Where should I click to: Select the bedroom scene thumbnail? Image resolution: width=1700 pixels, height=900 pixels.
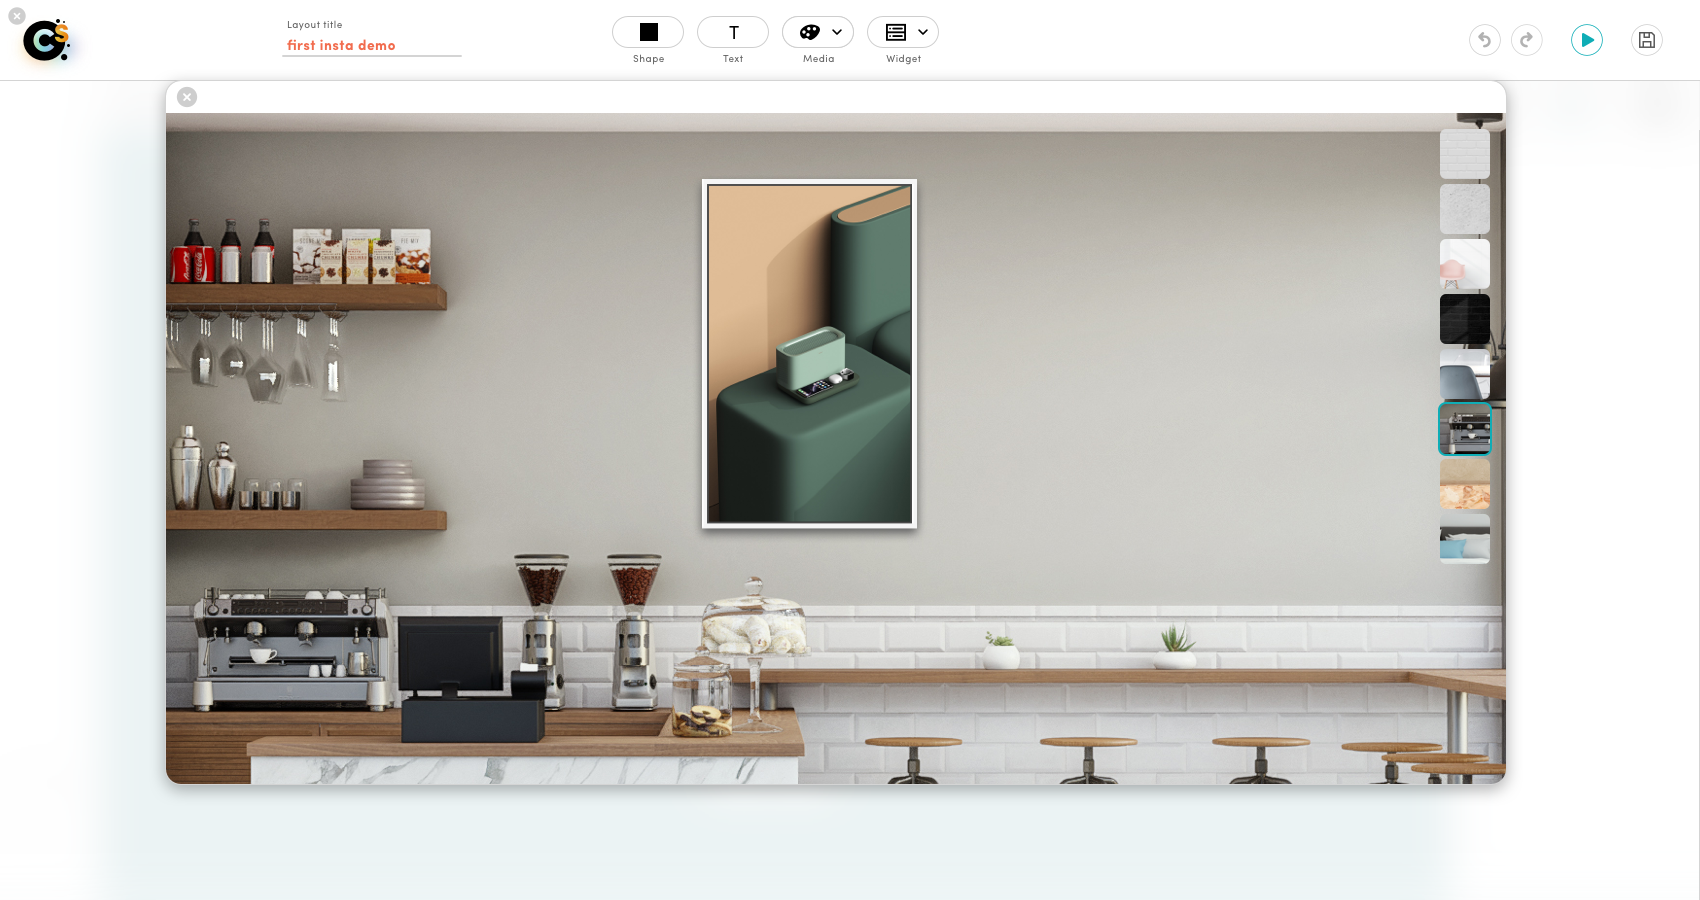click(1465, 539)
